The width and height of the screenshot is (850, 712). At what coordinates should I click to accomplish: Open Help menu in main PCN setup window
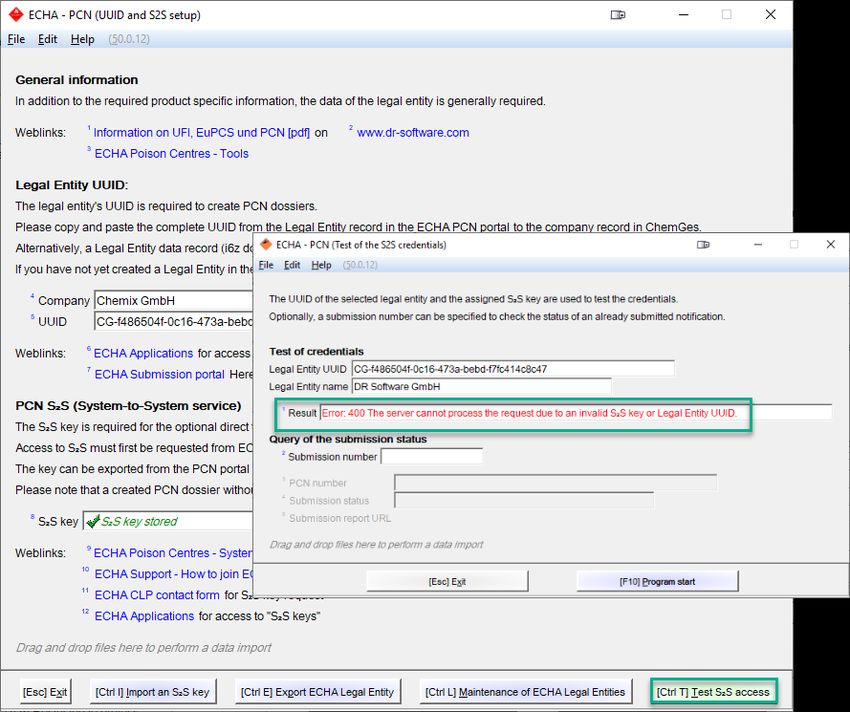82,39
